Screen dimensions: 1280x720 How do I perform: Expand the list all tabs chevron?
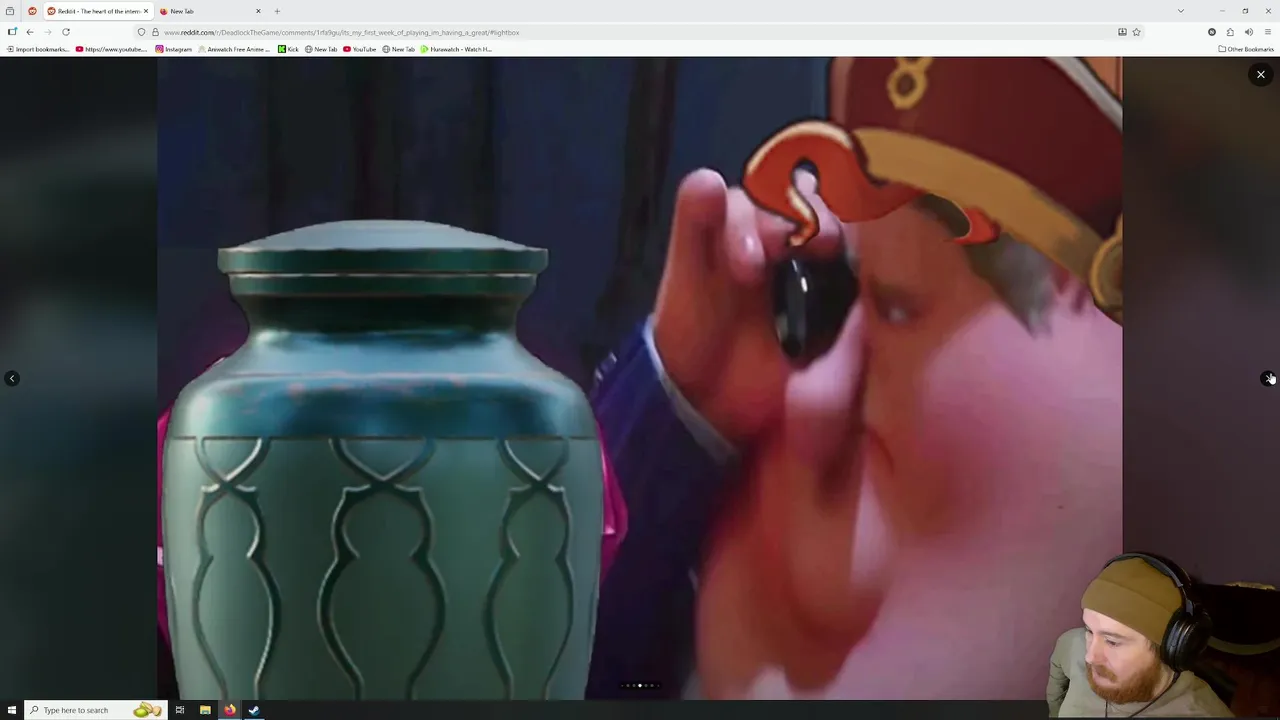1180,11
